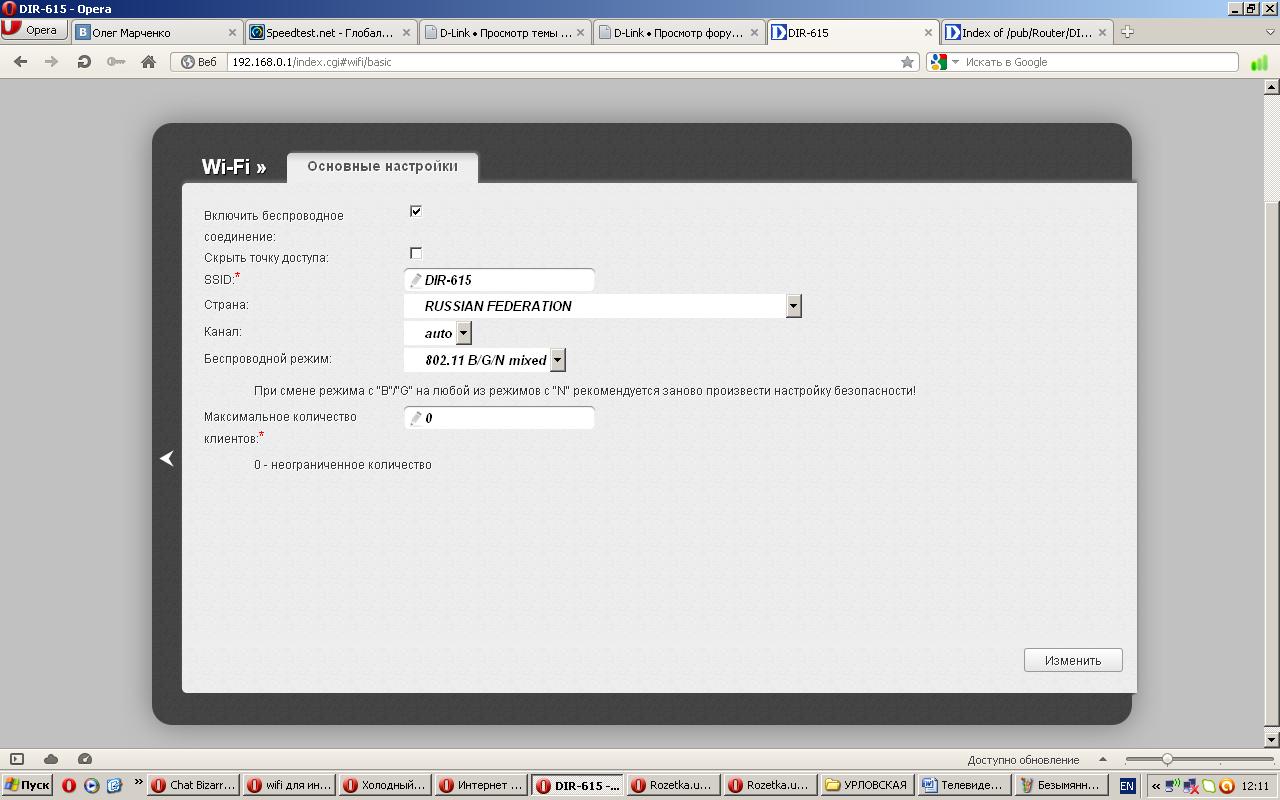Switch to D-Link Просмотр темы tab

point(504,32)
